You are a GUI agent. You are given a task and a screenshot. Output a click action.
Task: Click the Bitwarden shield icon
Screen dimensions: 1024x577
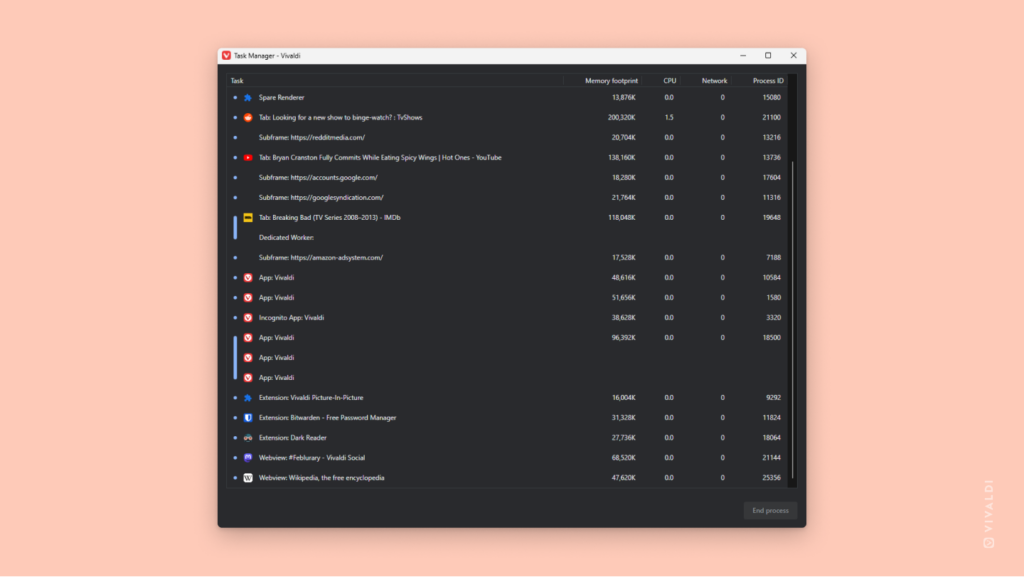[x=248, y=418]
